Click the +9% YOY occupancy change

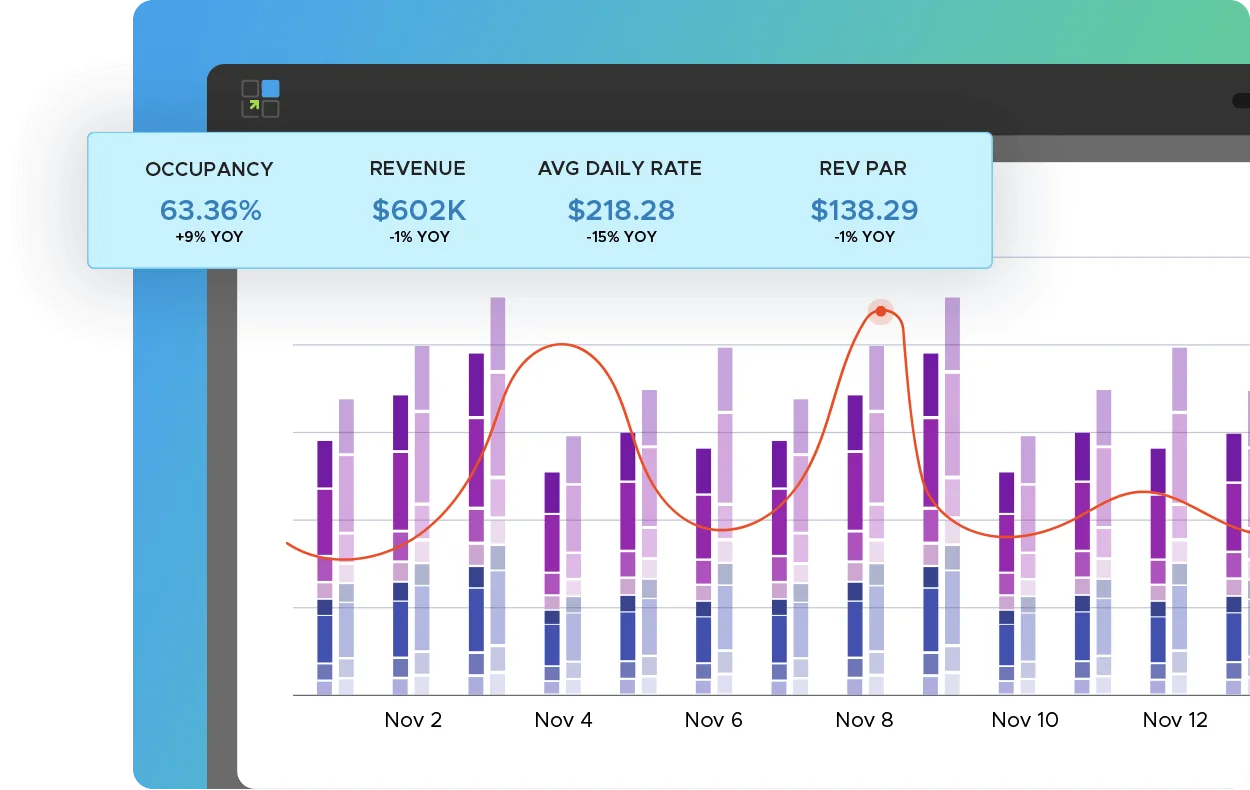tap(209, 237)
